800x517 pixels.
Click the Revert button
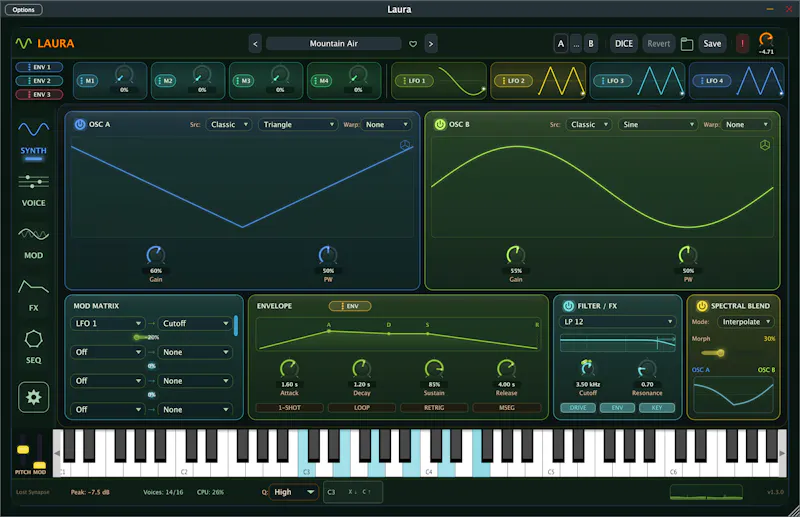(x=658, y=44)
